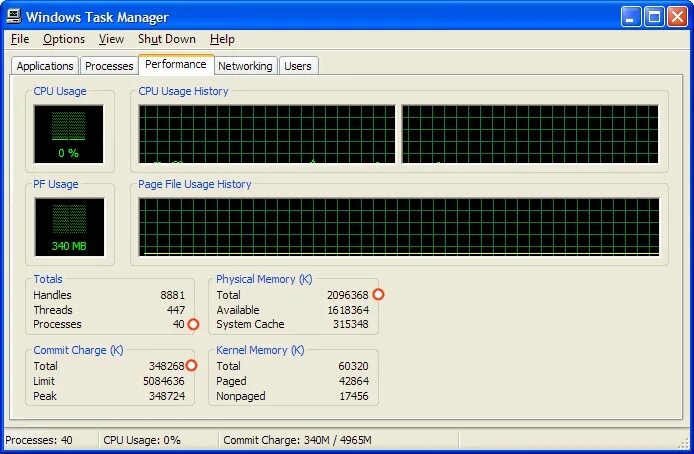Click the 'Physical Memory (K)' group heading
This screenshot has height=454, width=694.
point(264,279)
